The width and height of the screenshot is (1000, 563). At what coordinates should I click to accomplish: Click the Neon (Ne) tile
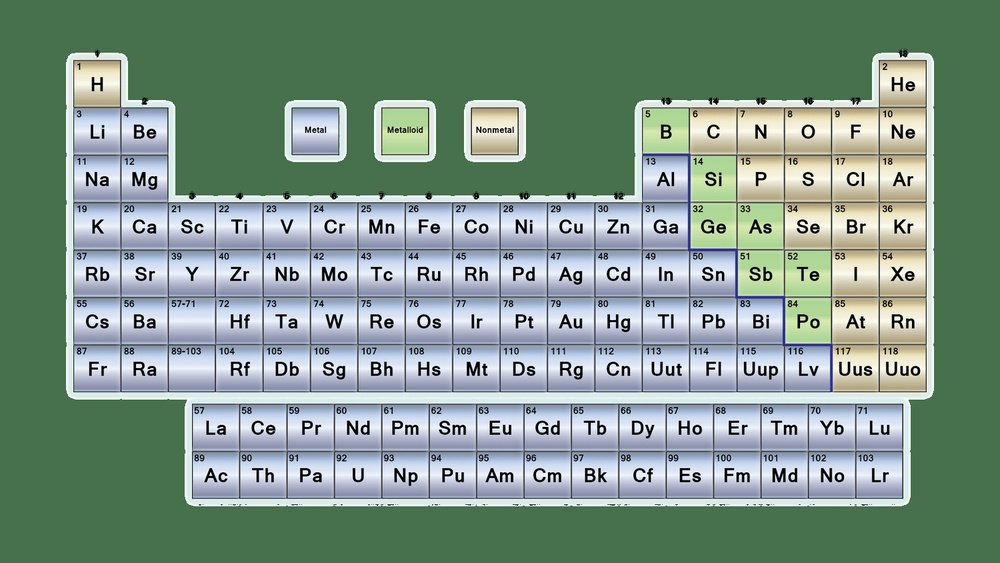902,131
